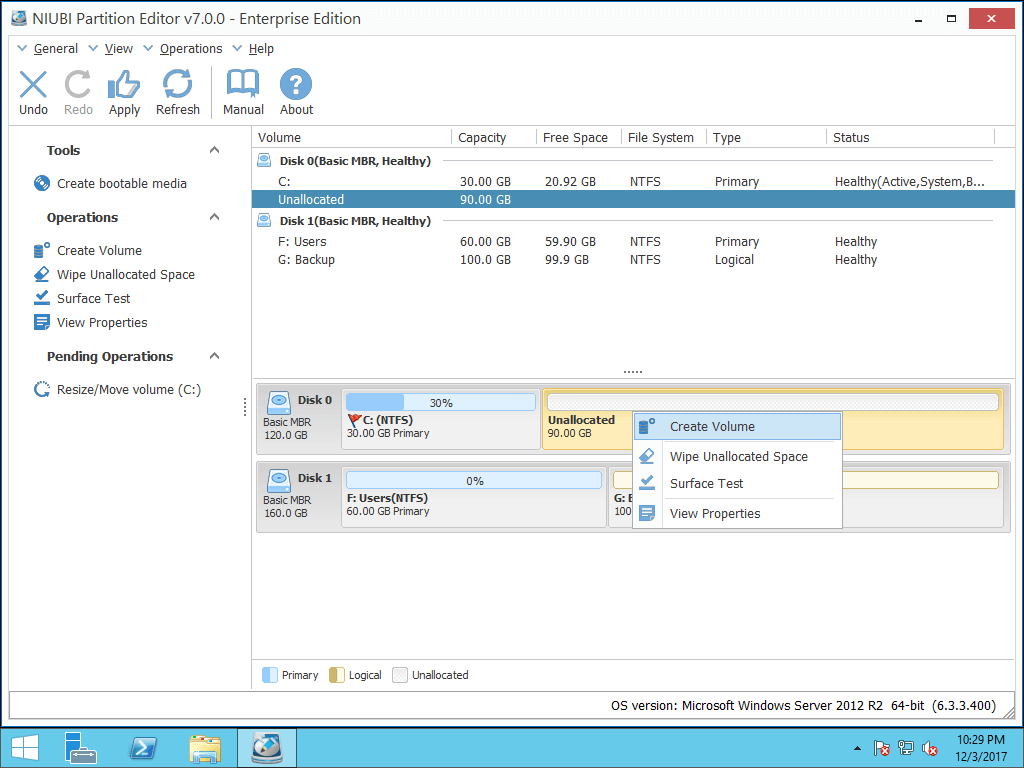
Task: Click context menu Surface Test check icon
Action: [647, 483]
